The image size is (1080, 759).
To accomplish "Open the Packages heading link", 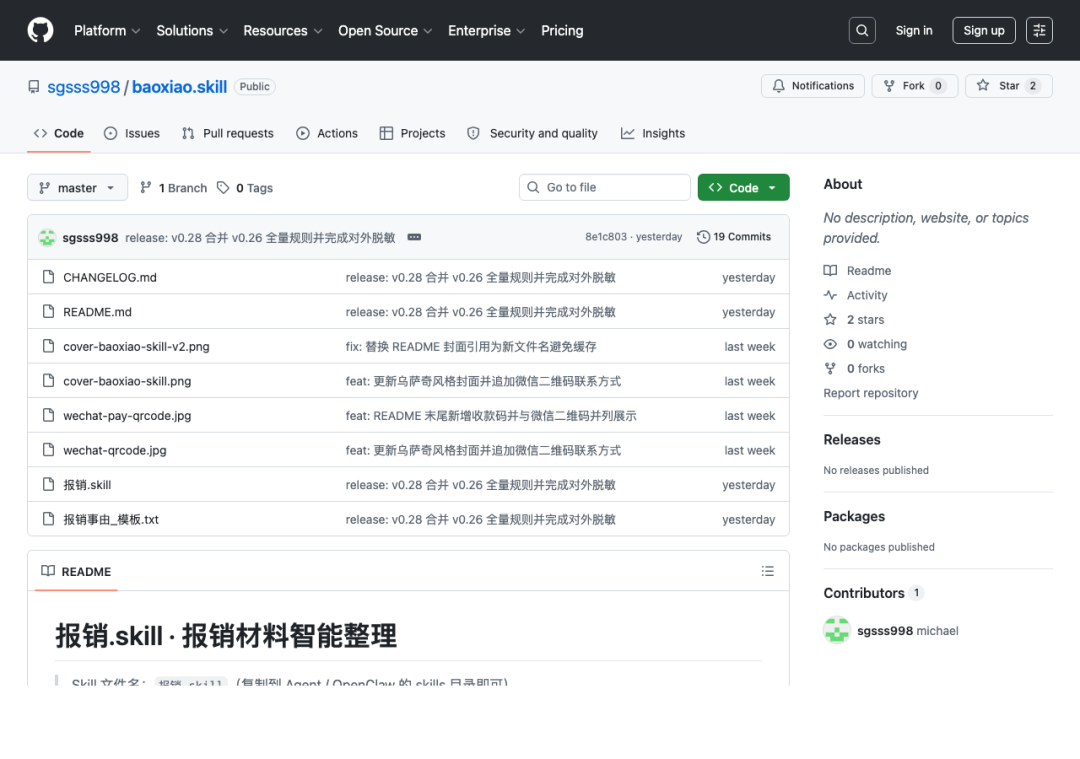I will tap(854, 516).
